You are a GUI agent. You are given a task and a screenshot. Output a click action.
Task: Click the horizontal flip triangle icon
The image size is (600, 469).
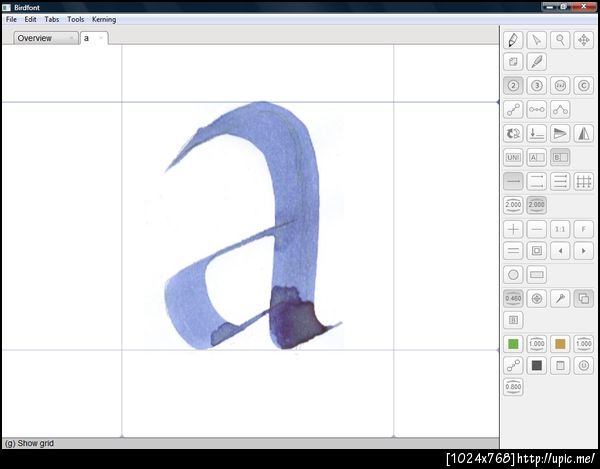(560, 134)
